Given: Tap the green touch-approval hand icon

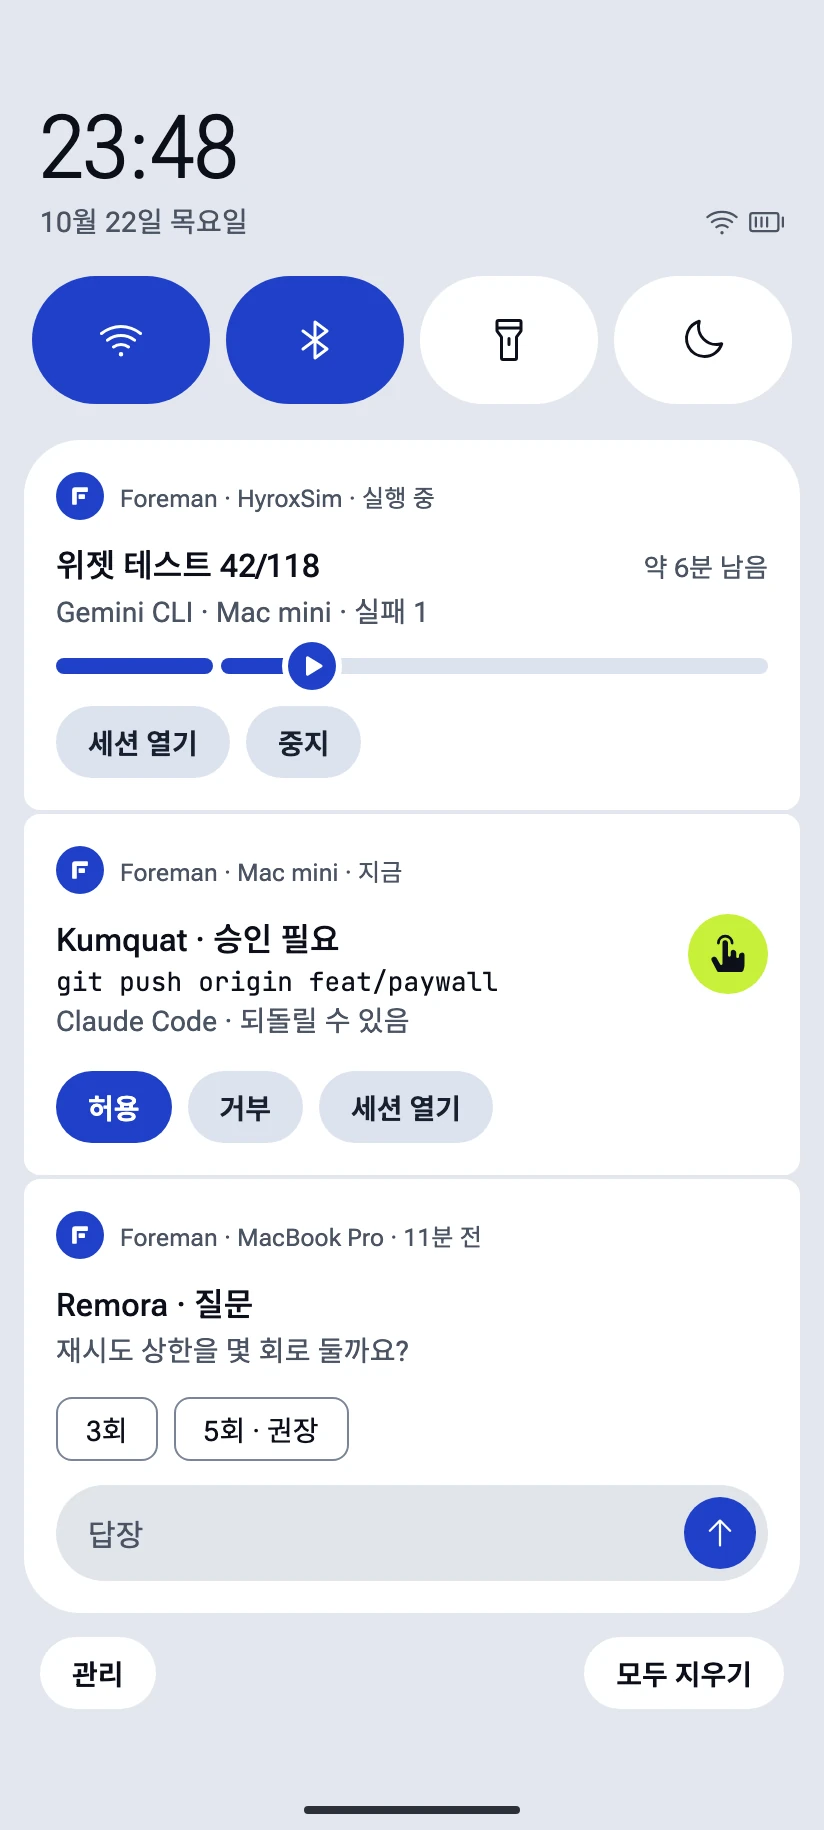Looking at the screenshot, I should [728, 954].
